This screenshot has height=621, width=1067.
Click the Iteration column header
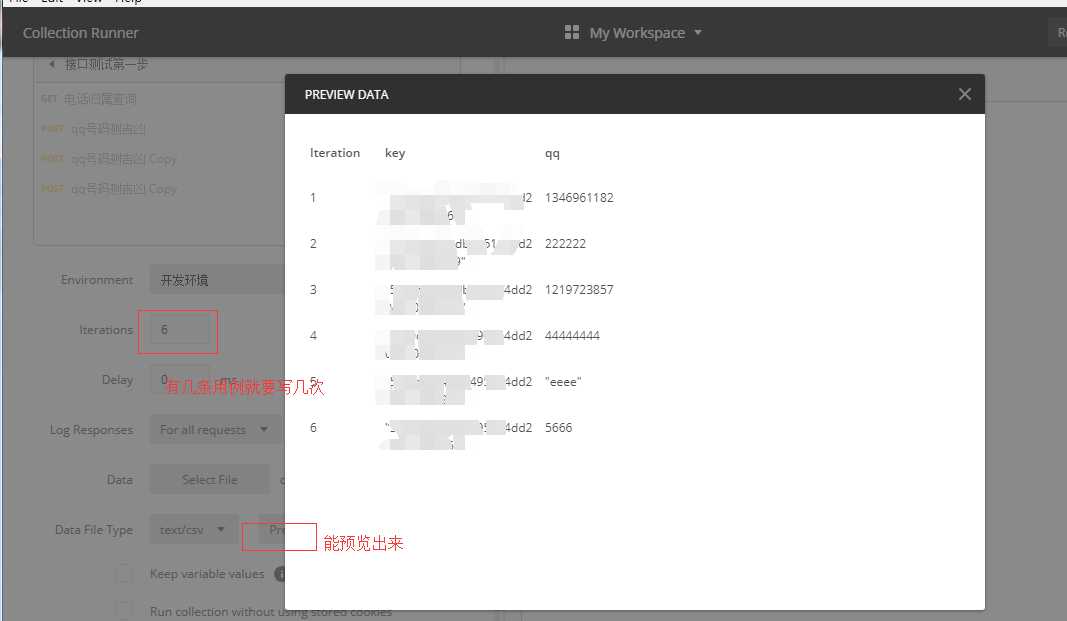tap(335, 153)
